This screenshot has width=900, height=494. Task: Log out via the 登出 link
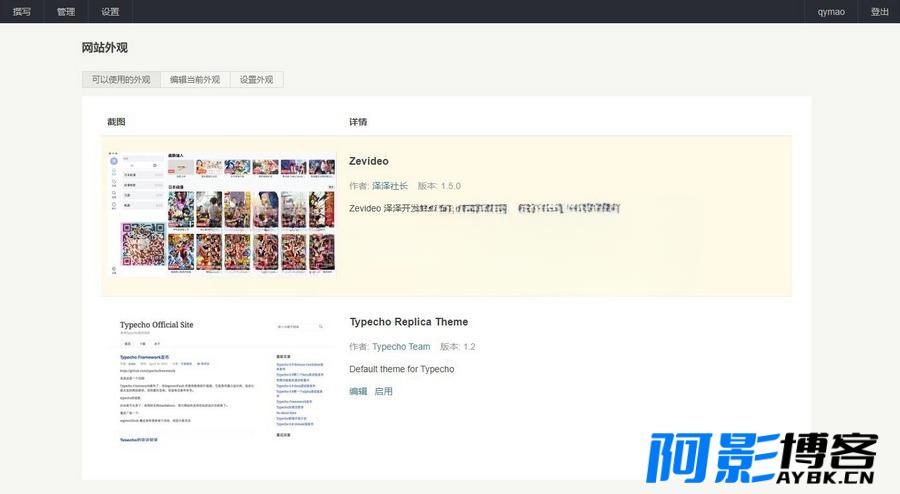pos(879,11)
